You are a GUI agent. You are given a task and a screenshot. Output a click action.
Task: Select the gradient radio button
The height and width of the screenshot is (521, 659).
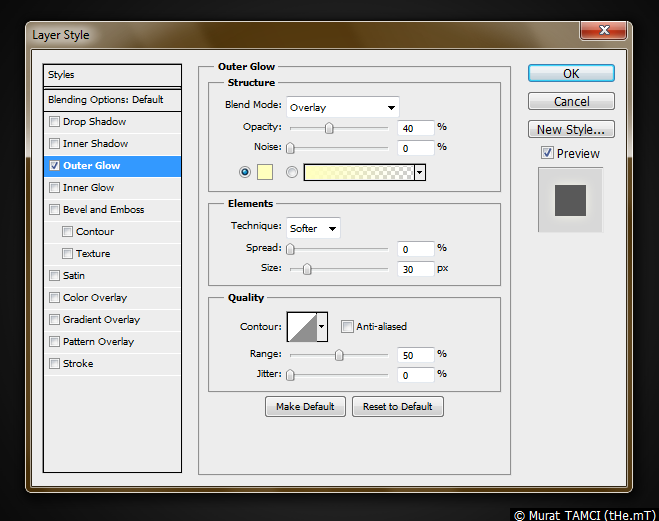click(292, 172)
